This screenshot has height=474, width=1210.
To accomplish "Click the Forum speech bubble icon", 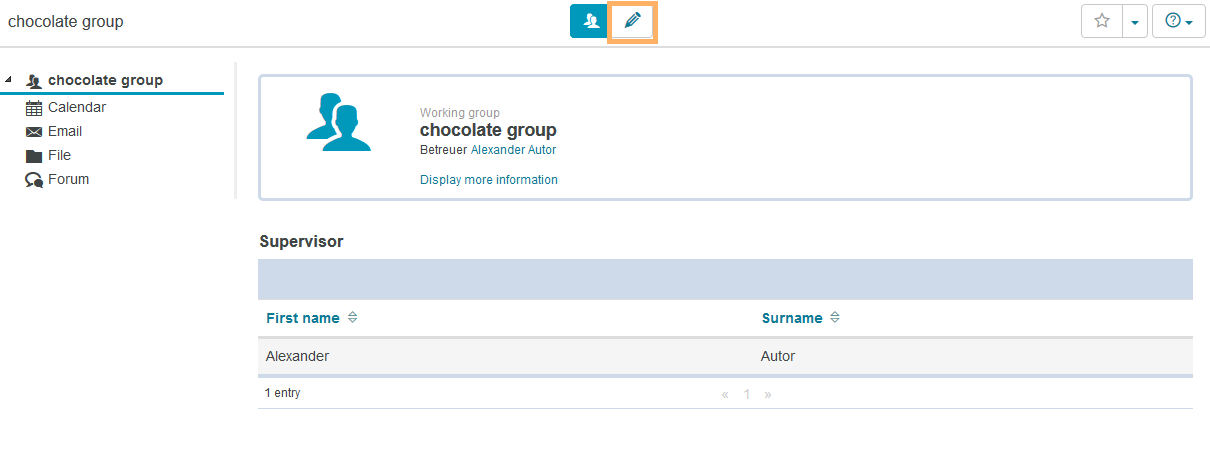I will (34, 180).
